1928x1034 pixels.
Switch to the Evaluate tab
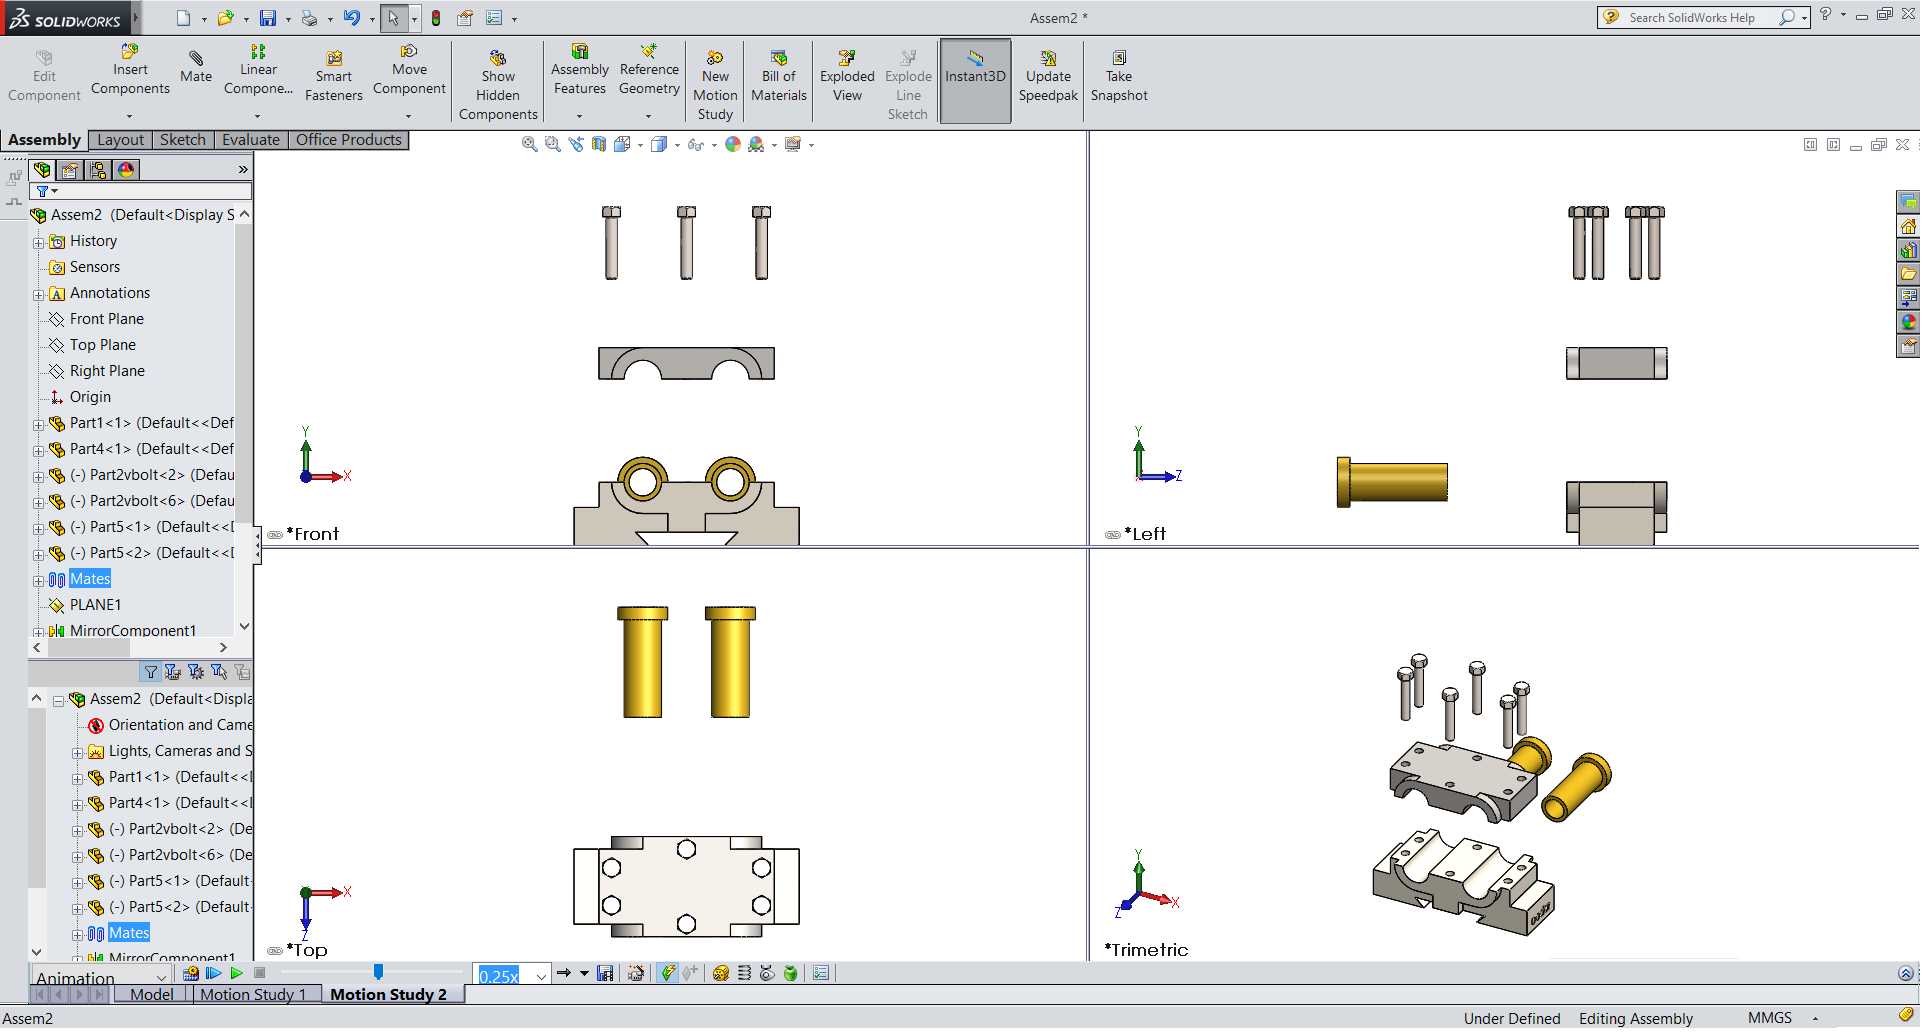[251, 140]
